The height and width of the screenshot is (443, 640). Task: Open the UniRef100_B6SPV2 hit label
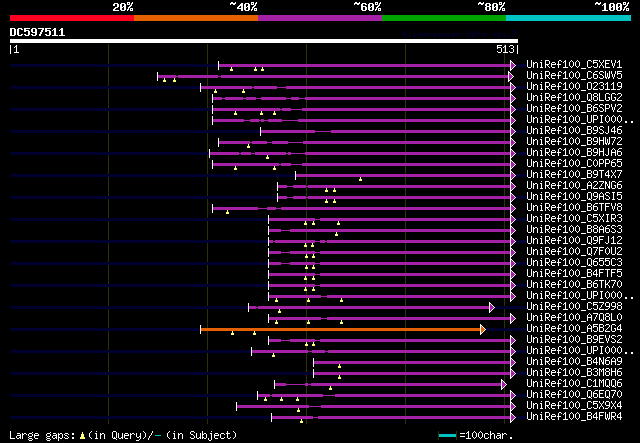[574, 109]
